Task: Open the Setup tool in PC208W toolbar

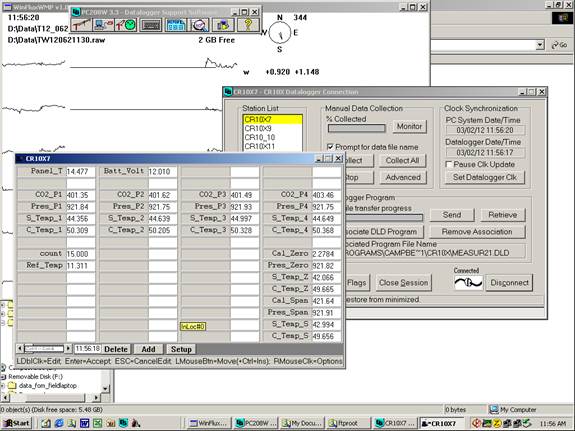Action: point(81,25)
